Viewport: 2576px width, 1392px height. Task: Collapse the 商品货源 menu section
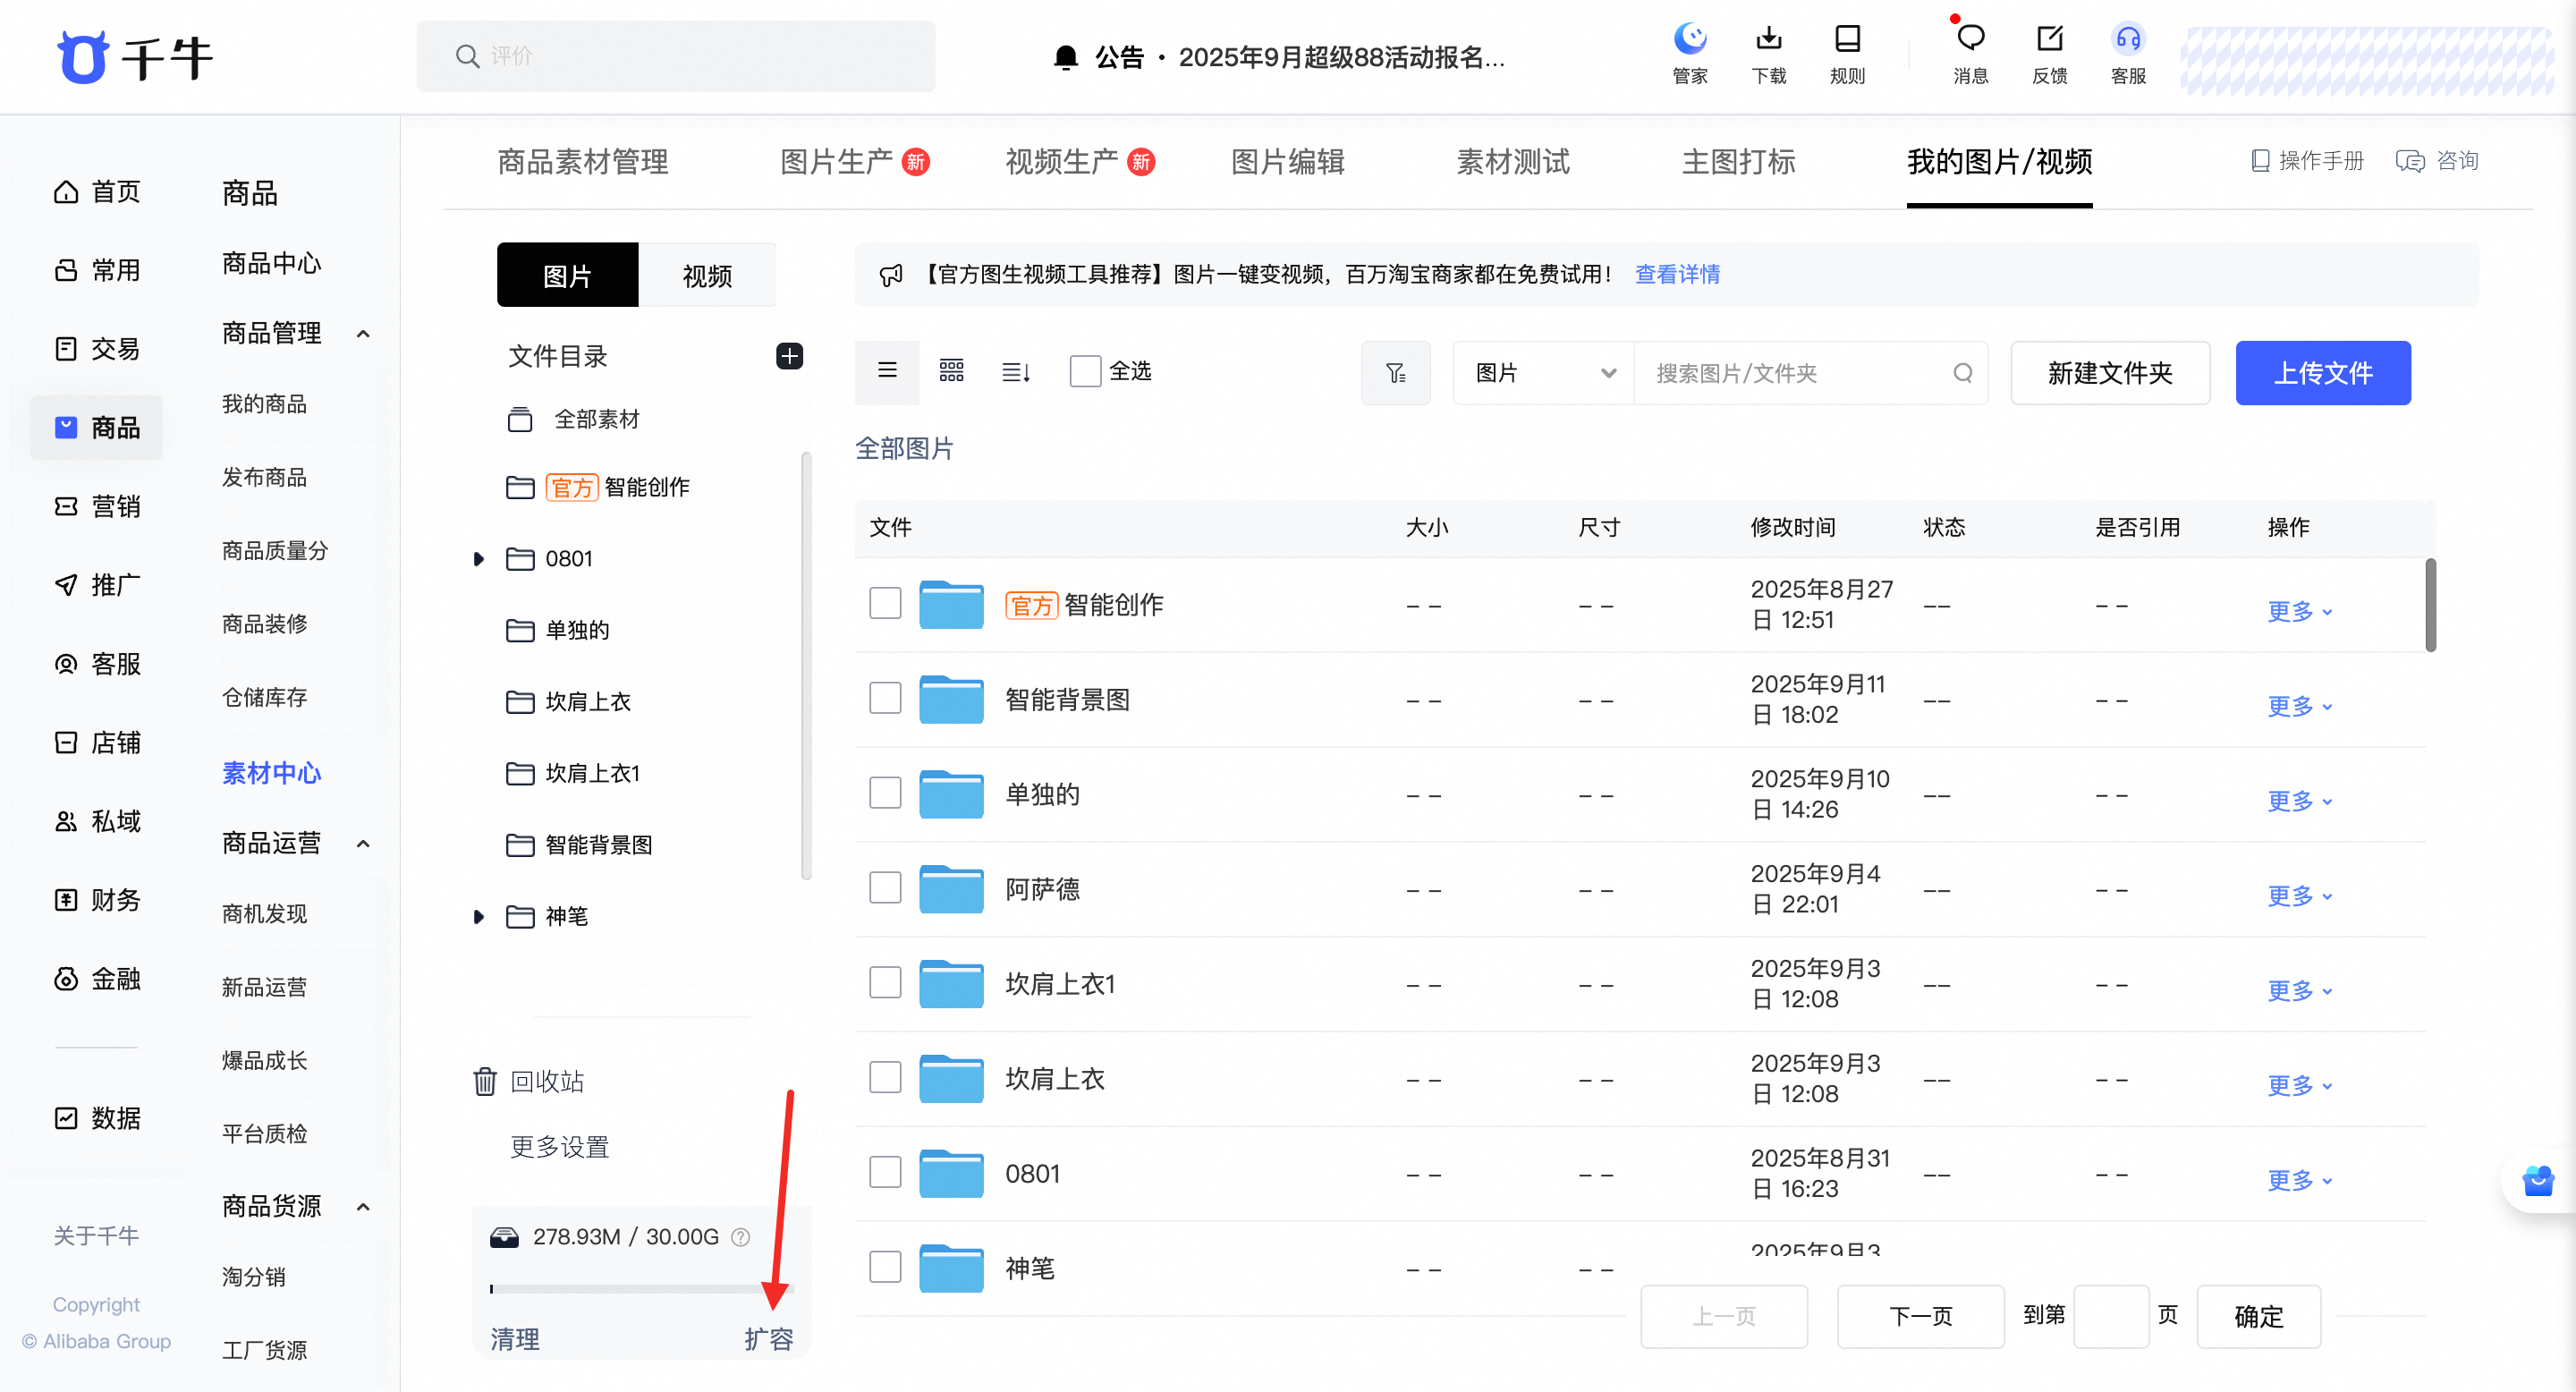363,1207
